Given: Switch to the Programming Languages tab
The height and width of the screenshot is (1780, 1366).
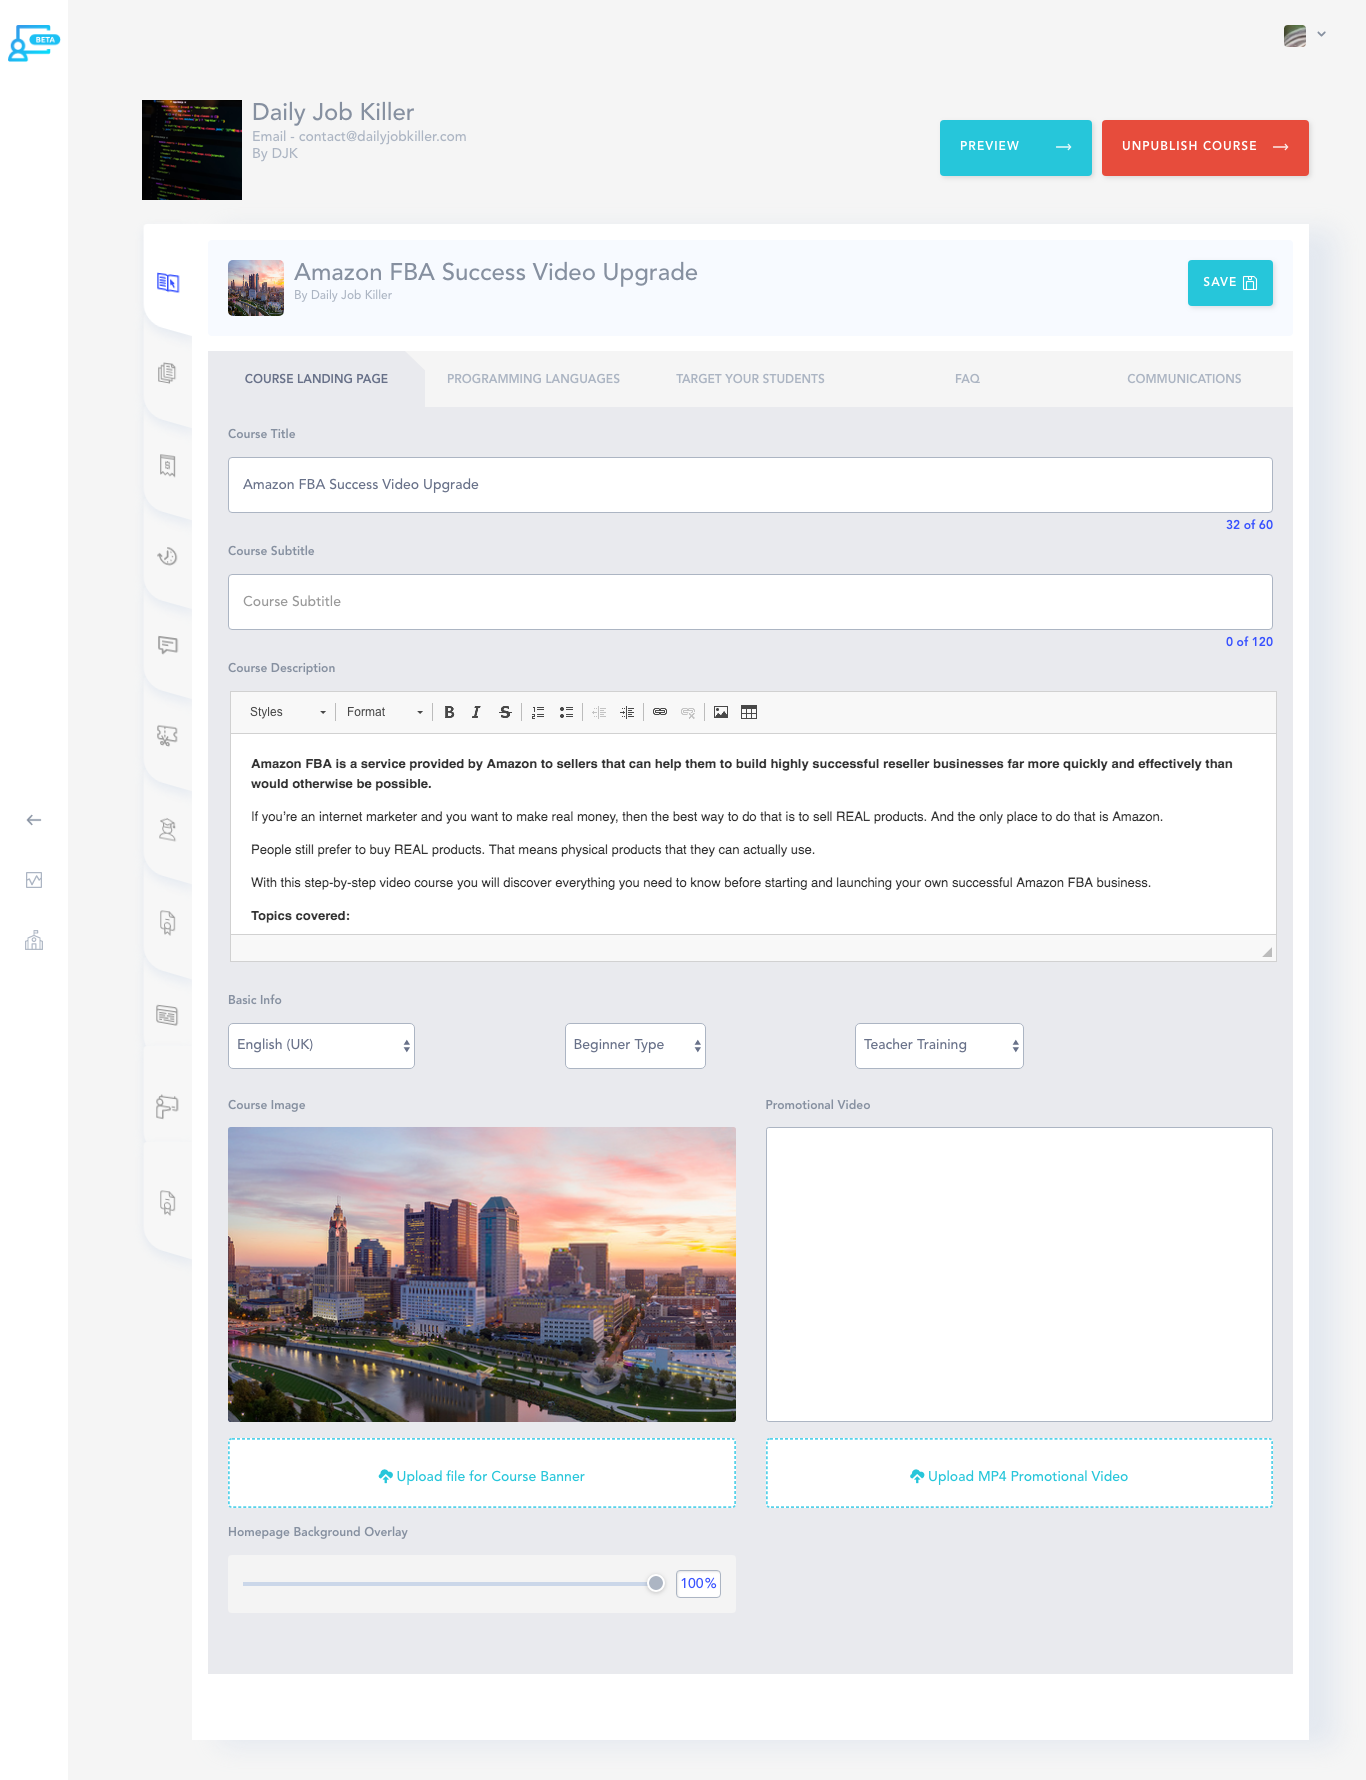Looking at the screenshot, I should click(x=533, y=379).
